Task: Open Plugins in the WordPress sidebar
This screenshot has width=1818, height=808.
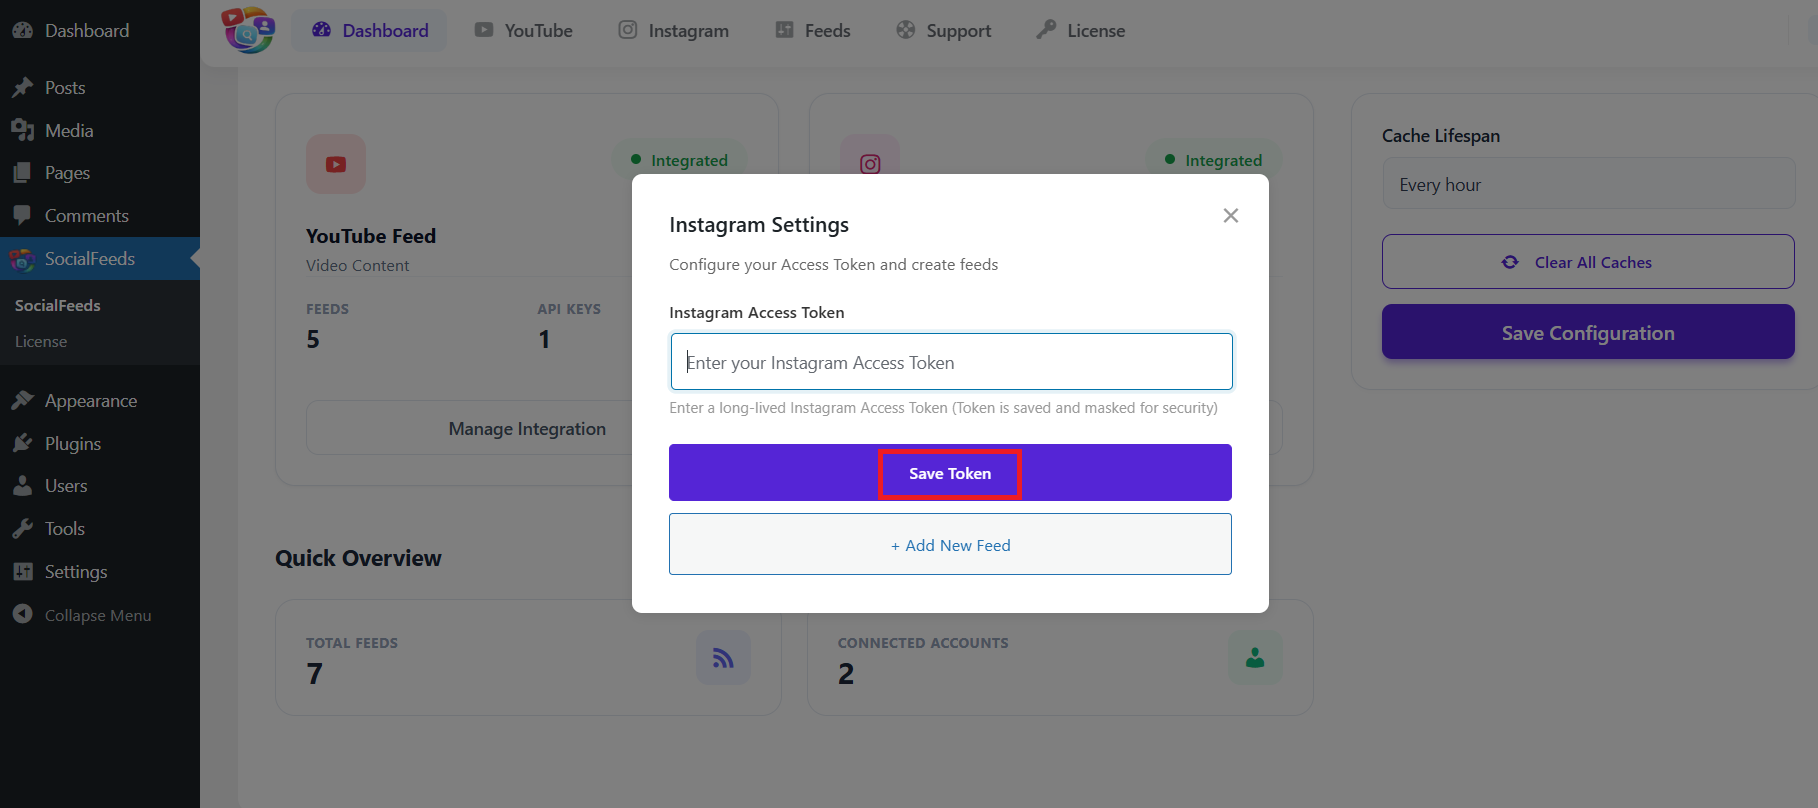Action: tap(72, 443)
